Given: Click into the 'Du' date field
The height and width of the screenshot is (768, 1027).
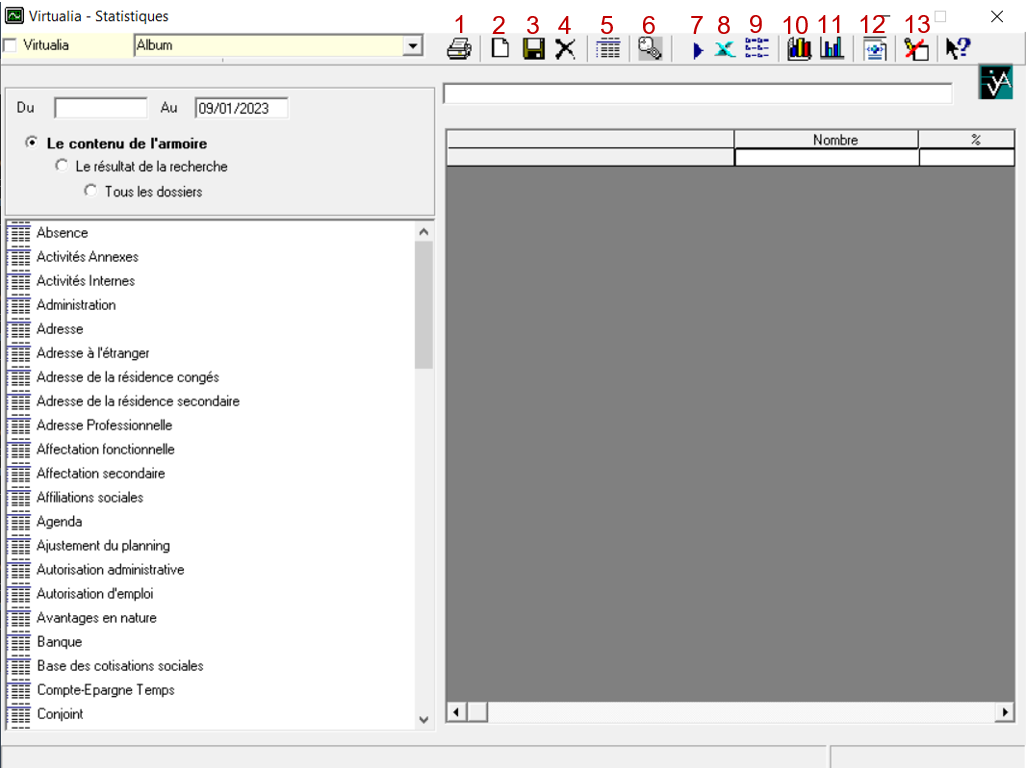Looking at the screenshot, I should [x=100, y=108].
